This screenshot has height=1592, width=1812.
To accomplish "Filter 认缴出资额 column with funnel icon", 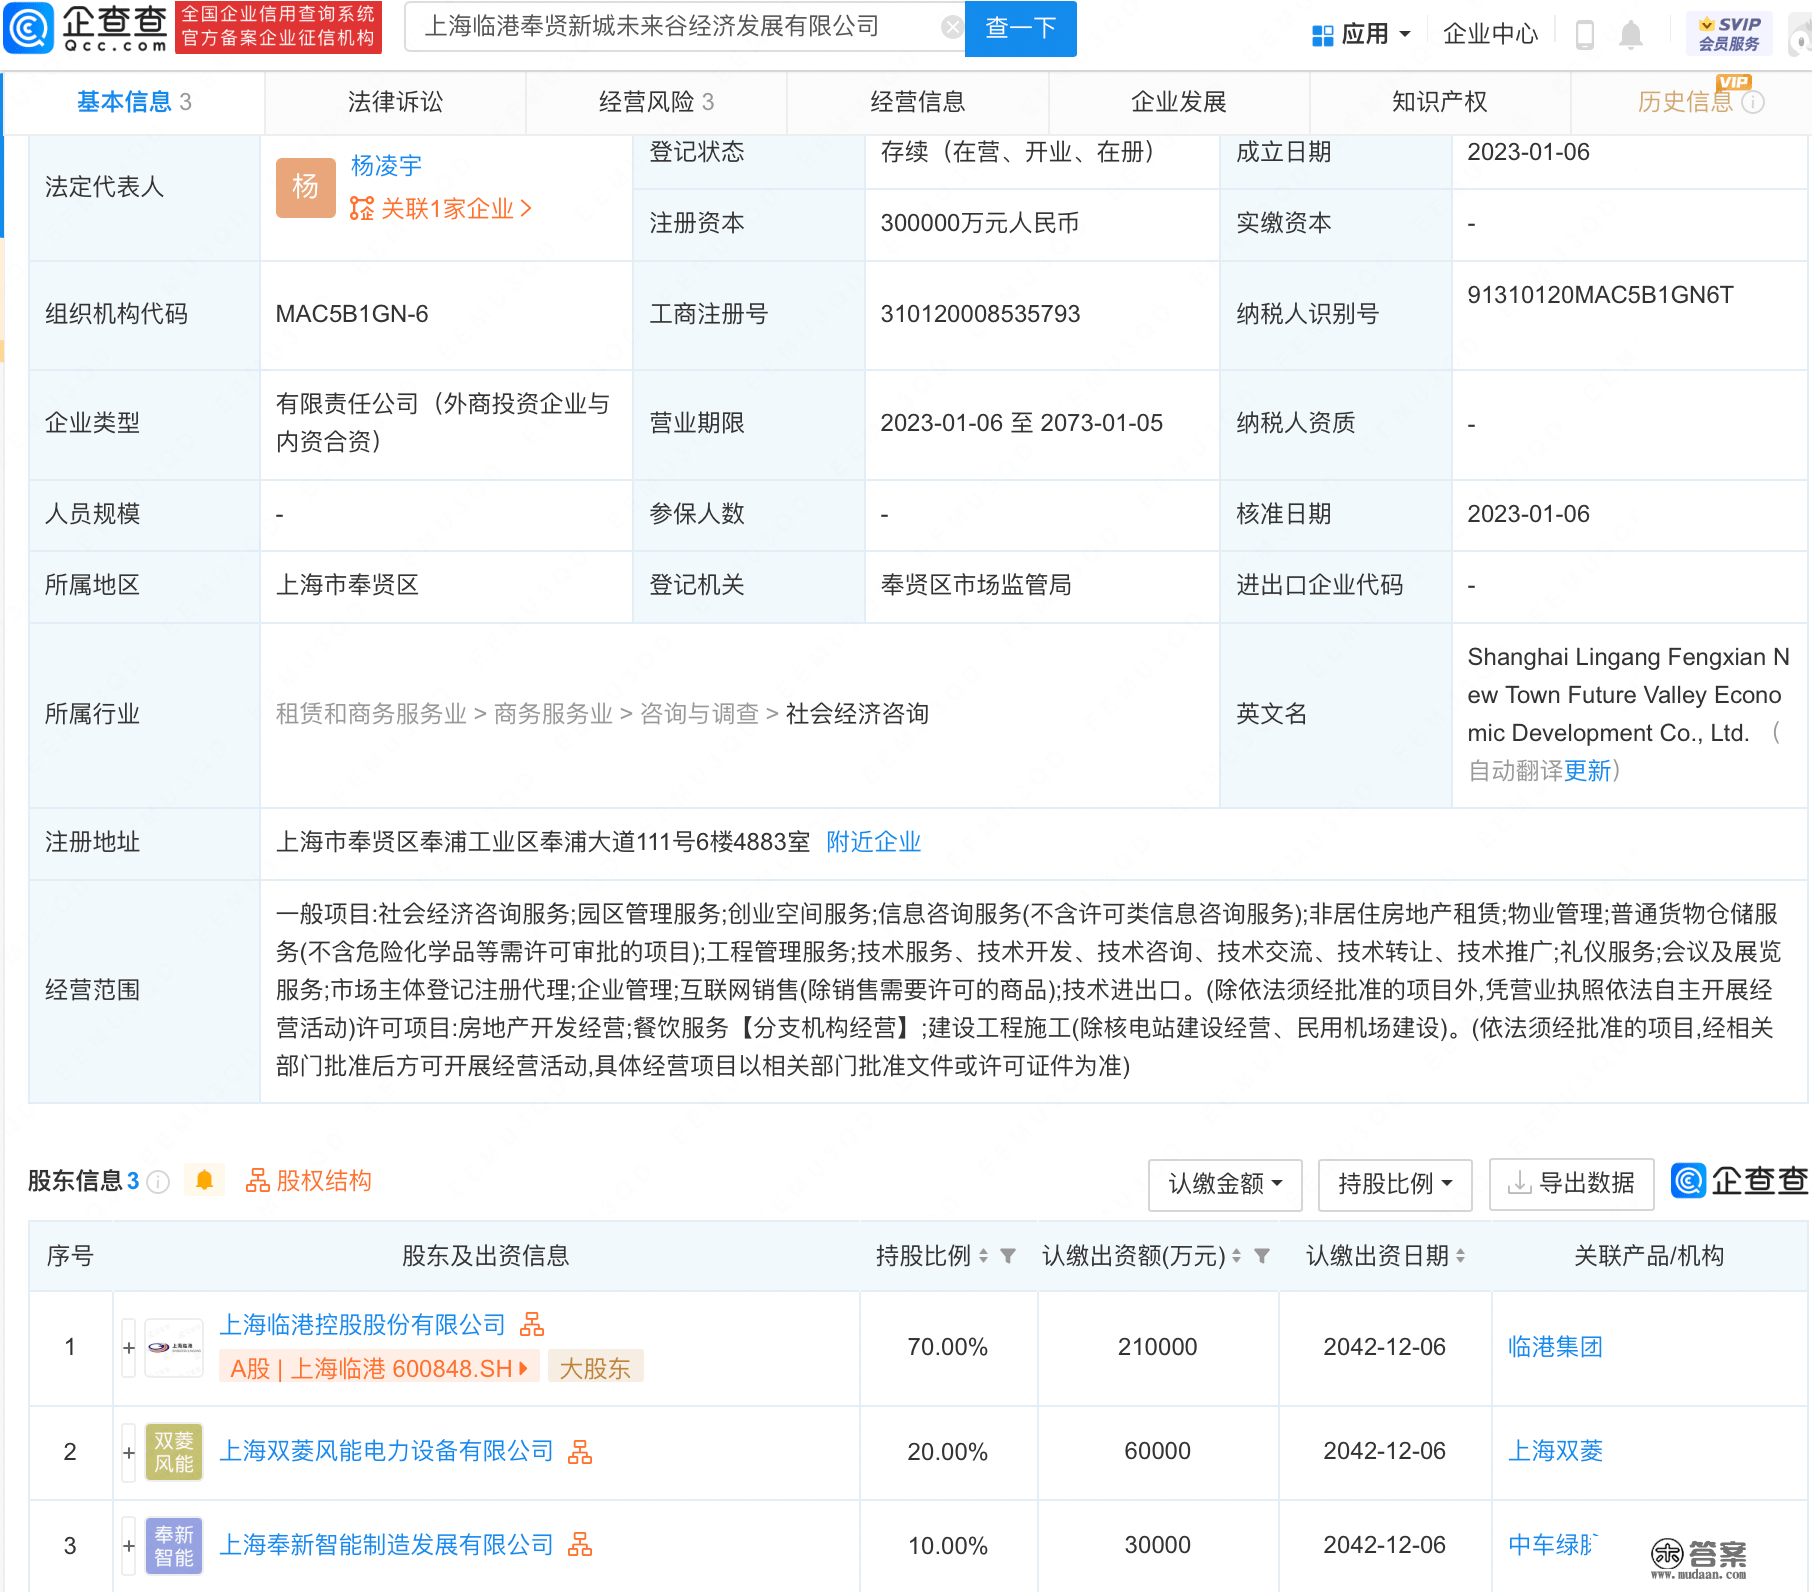I will 1262,1256.
